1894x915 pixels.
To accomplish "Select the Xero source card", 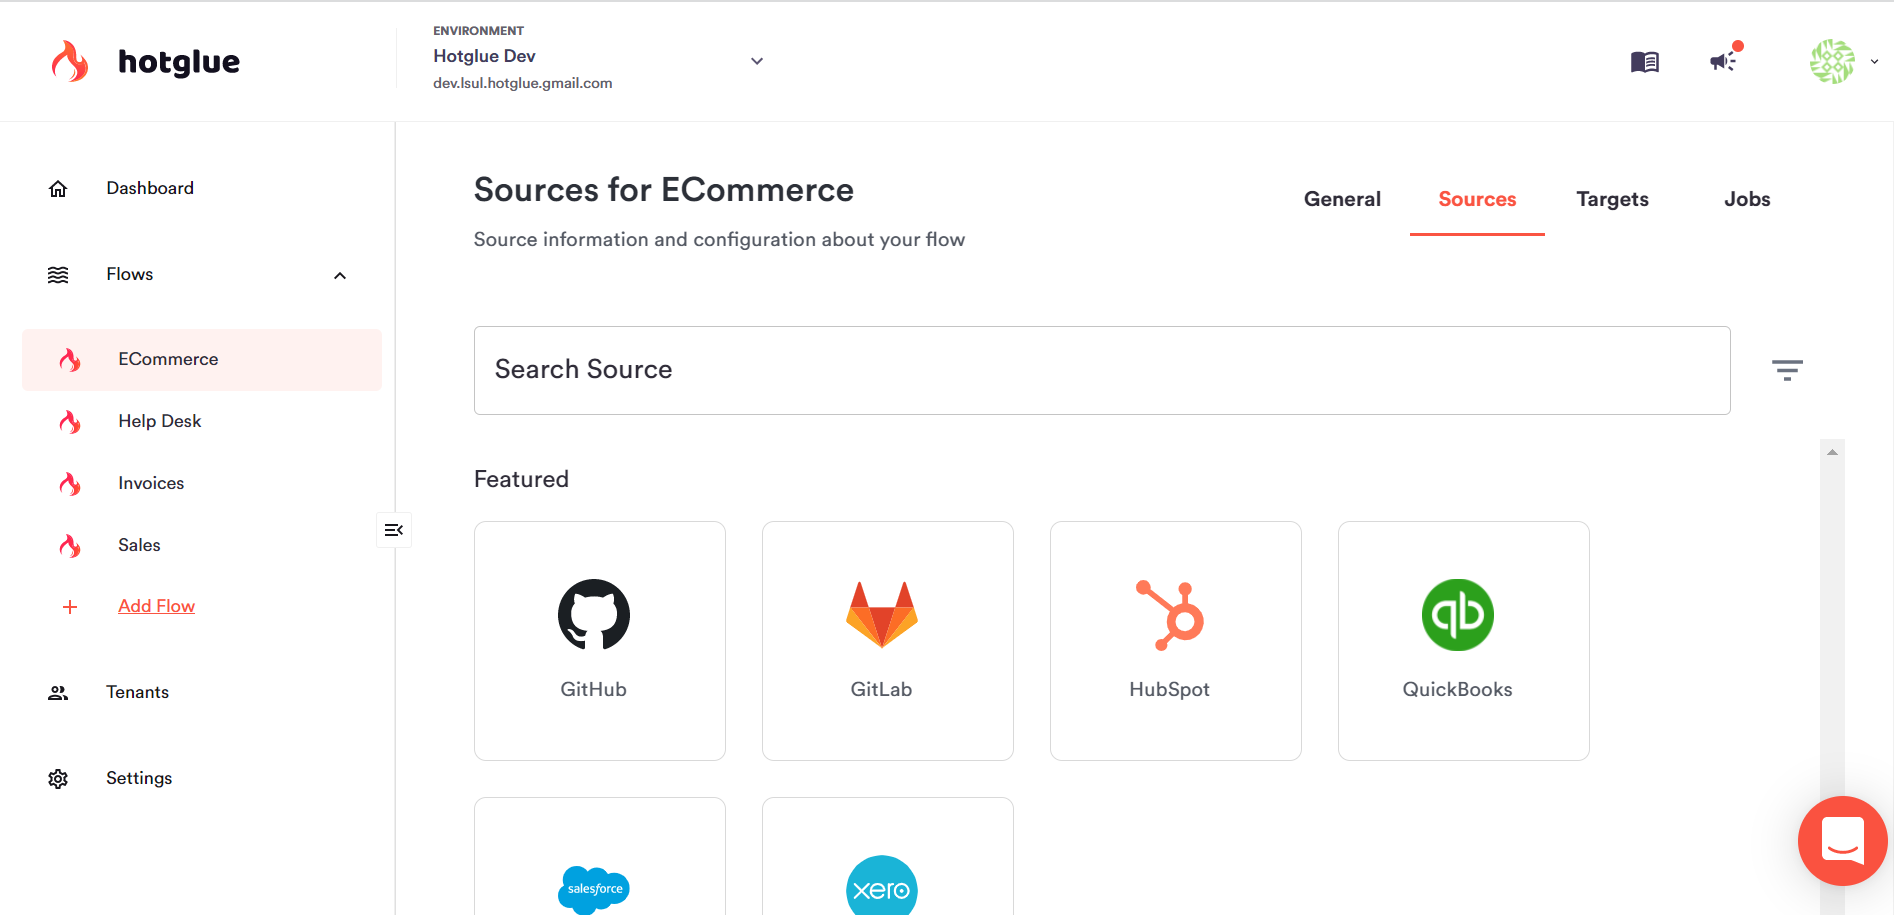I will (888, 856).
